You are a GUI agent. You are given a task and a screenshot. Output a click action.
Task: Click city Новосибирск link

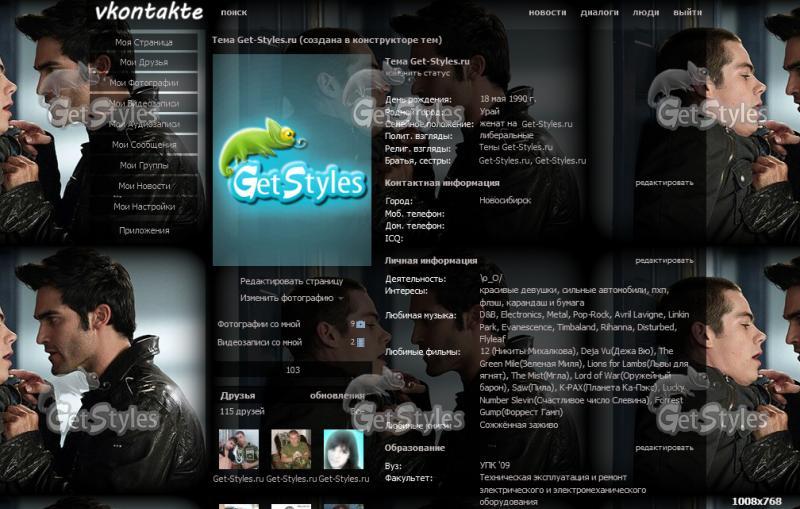(505, 200)
